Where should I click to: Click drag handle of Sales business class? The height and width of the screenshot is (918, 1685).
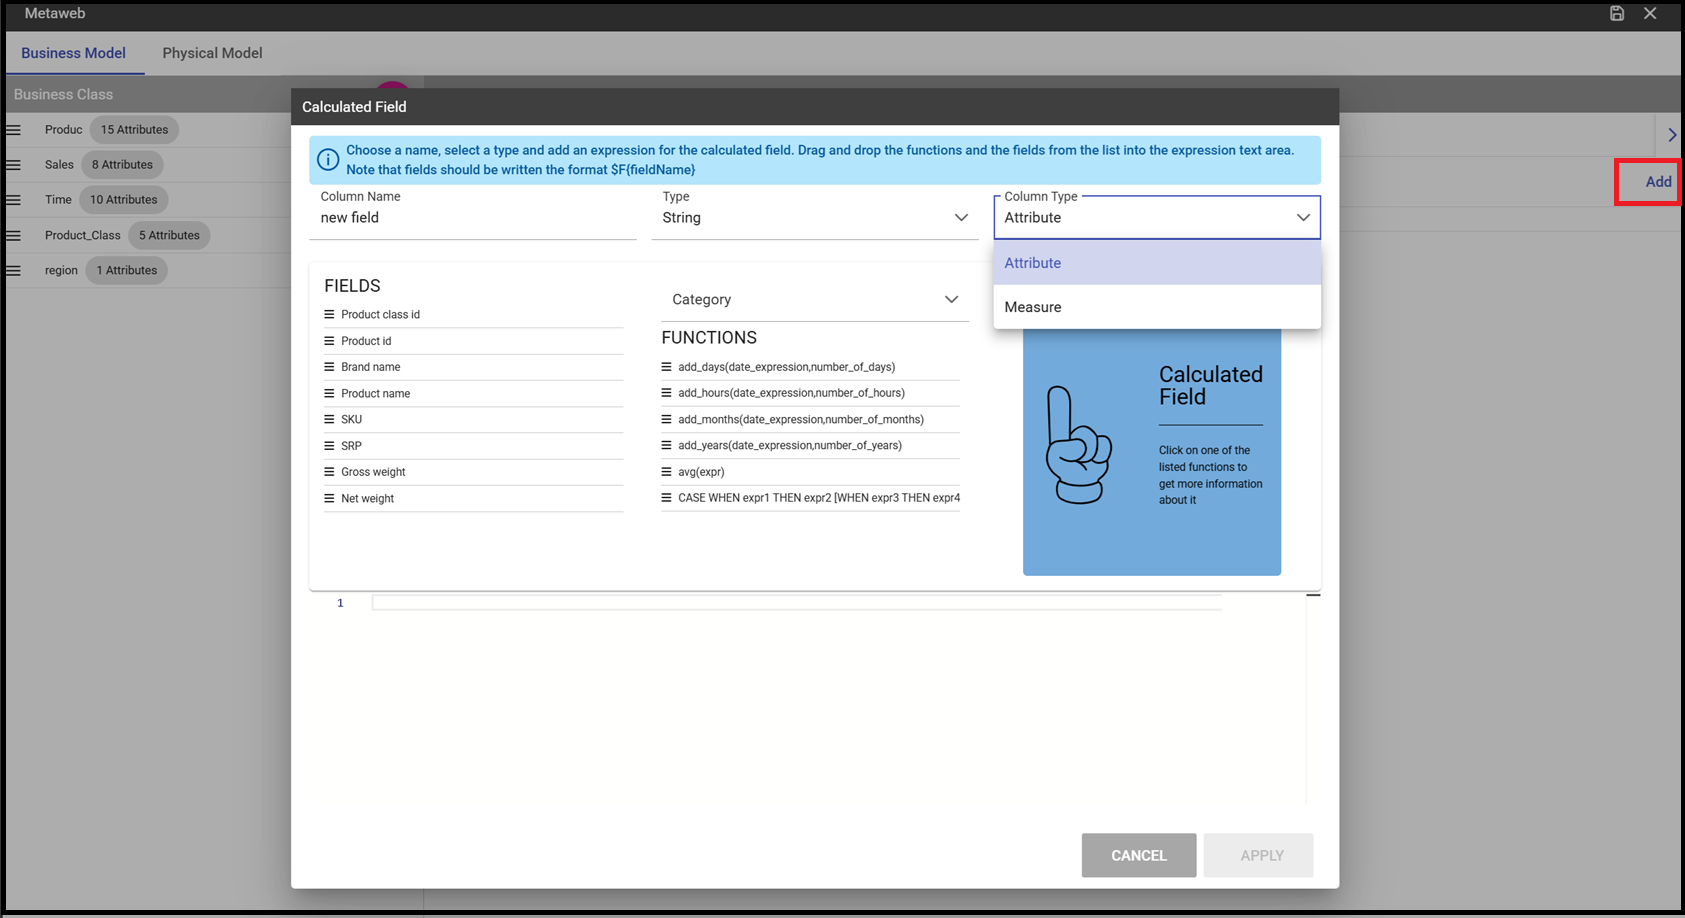point(14,165)
